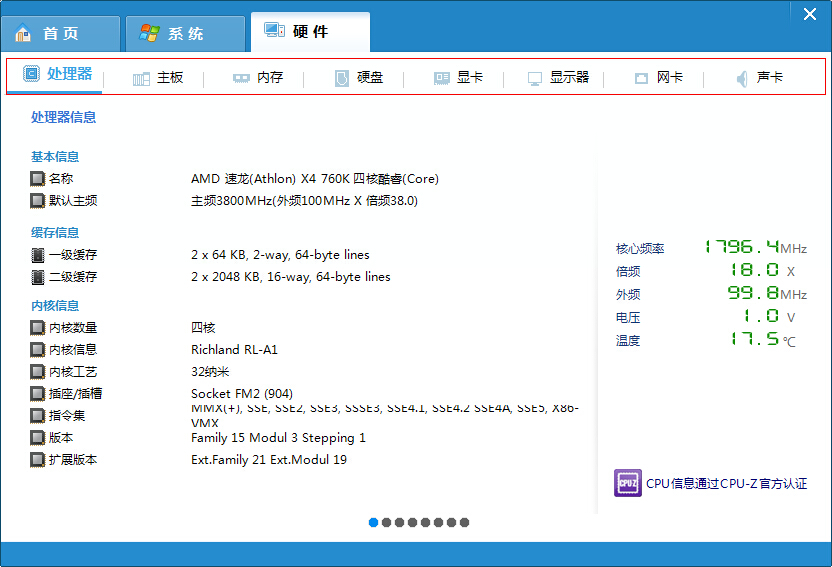Click the monitor (显示器) icon
Screen dimensions: 832x567
535,78
